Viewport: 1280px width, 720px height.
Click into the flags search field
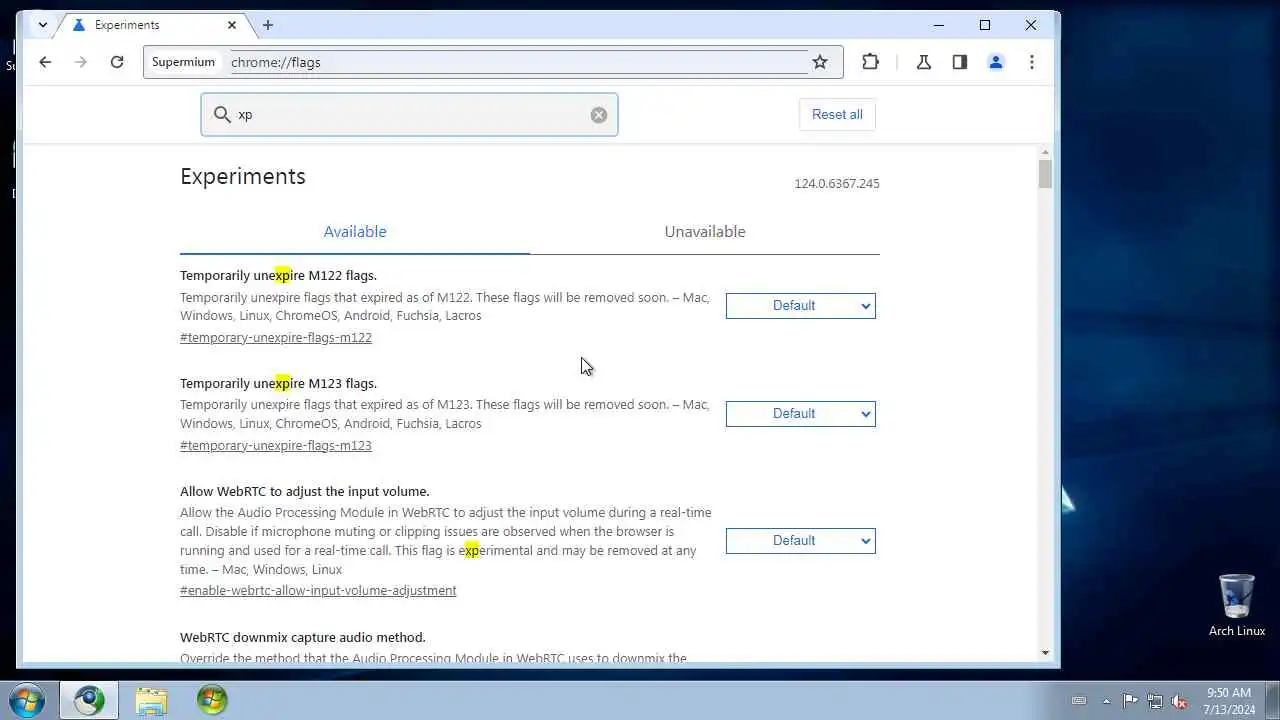[409, 115]
